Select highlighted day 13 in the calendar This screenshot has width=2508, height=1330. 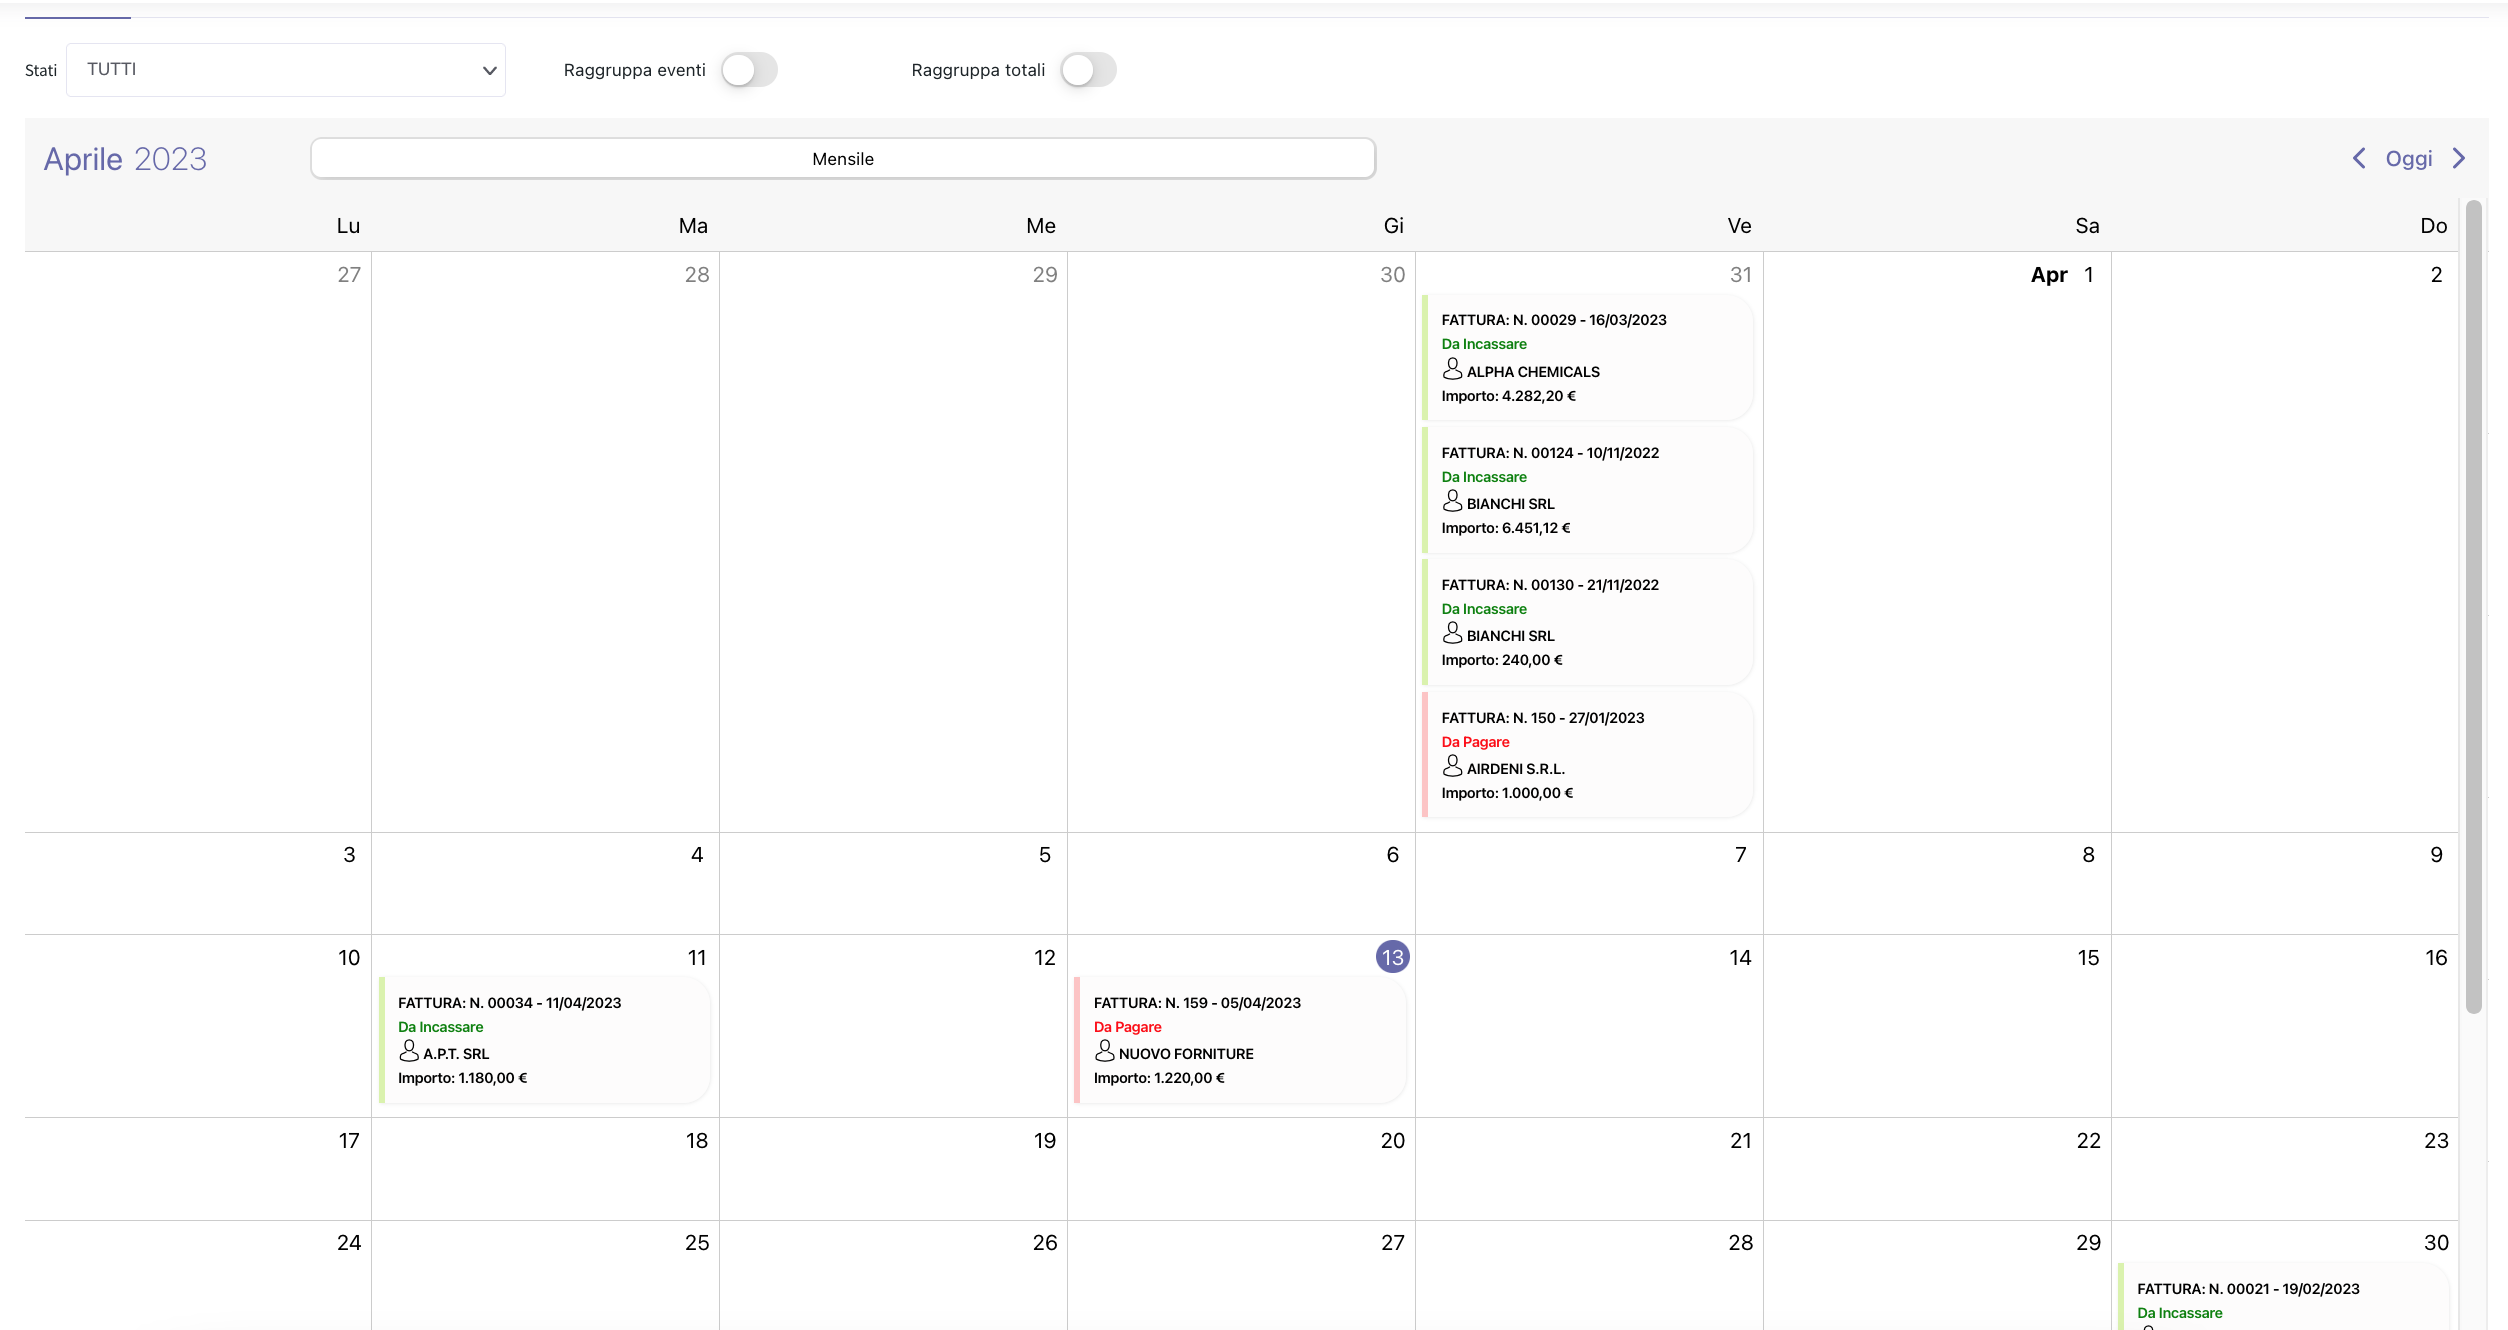[1392, 957]
